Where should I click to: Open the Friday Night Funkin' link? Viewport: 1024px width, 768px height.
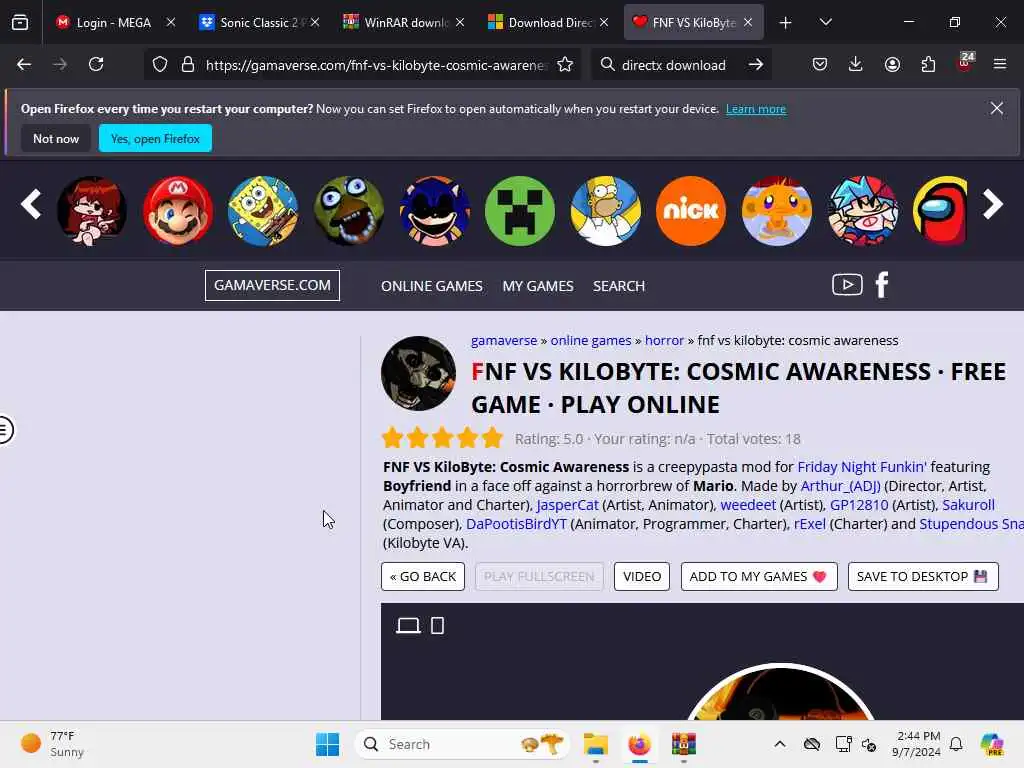pos(862,467)
